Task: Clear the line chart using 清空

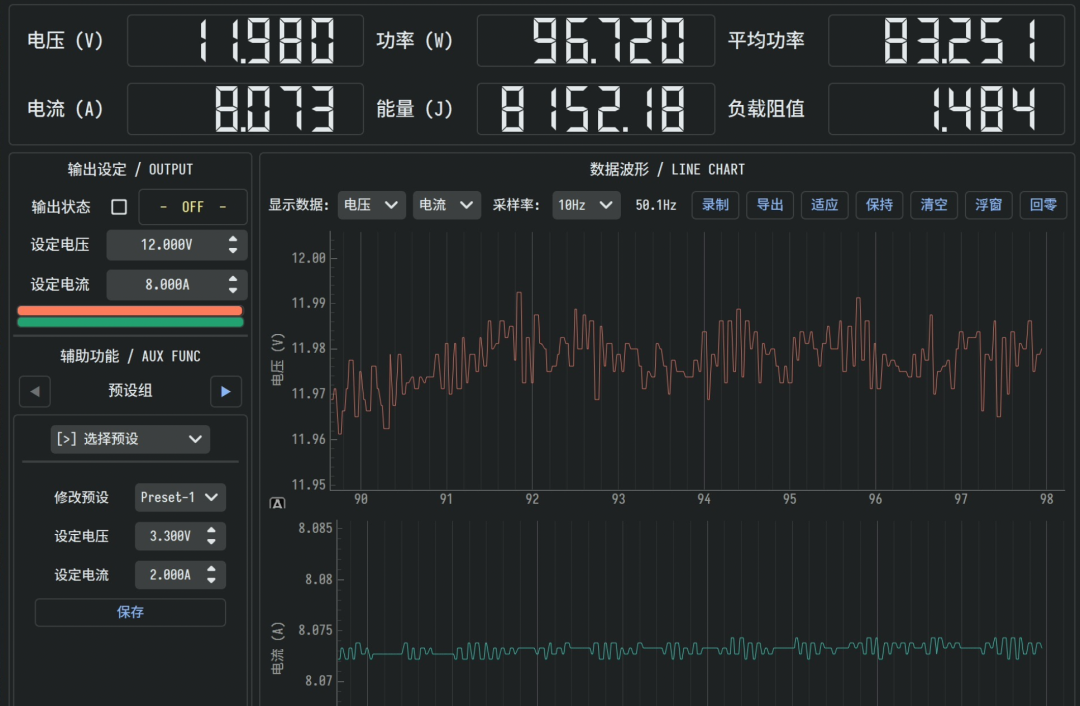Action: [x=933, y=204]
